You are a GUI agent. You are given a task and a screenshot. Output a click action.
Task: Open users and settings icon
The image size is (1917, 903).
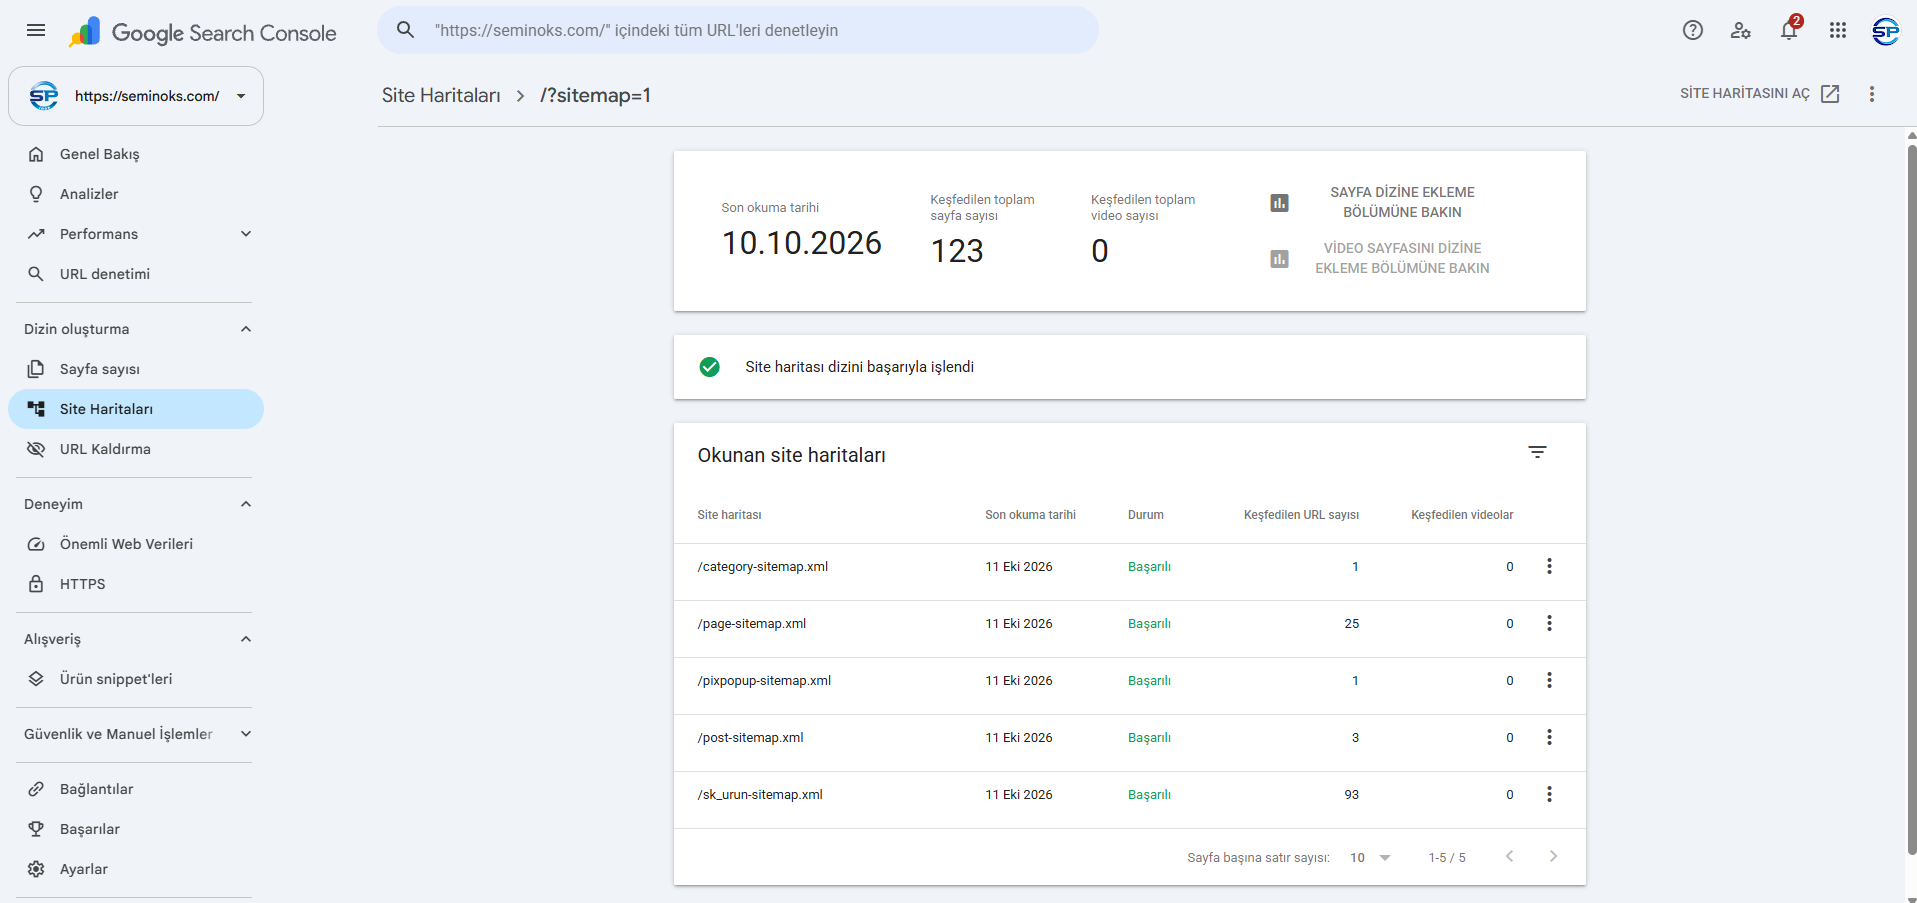tap(1741, 30)
